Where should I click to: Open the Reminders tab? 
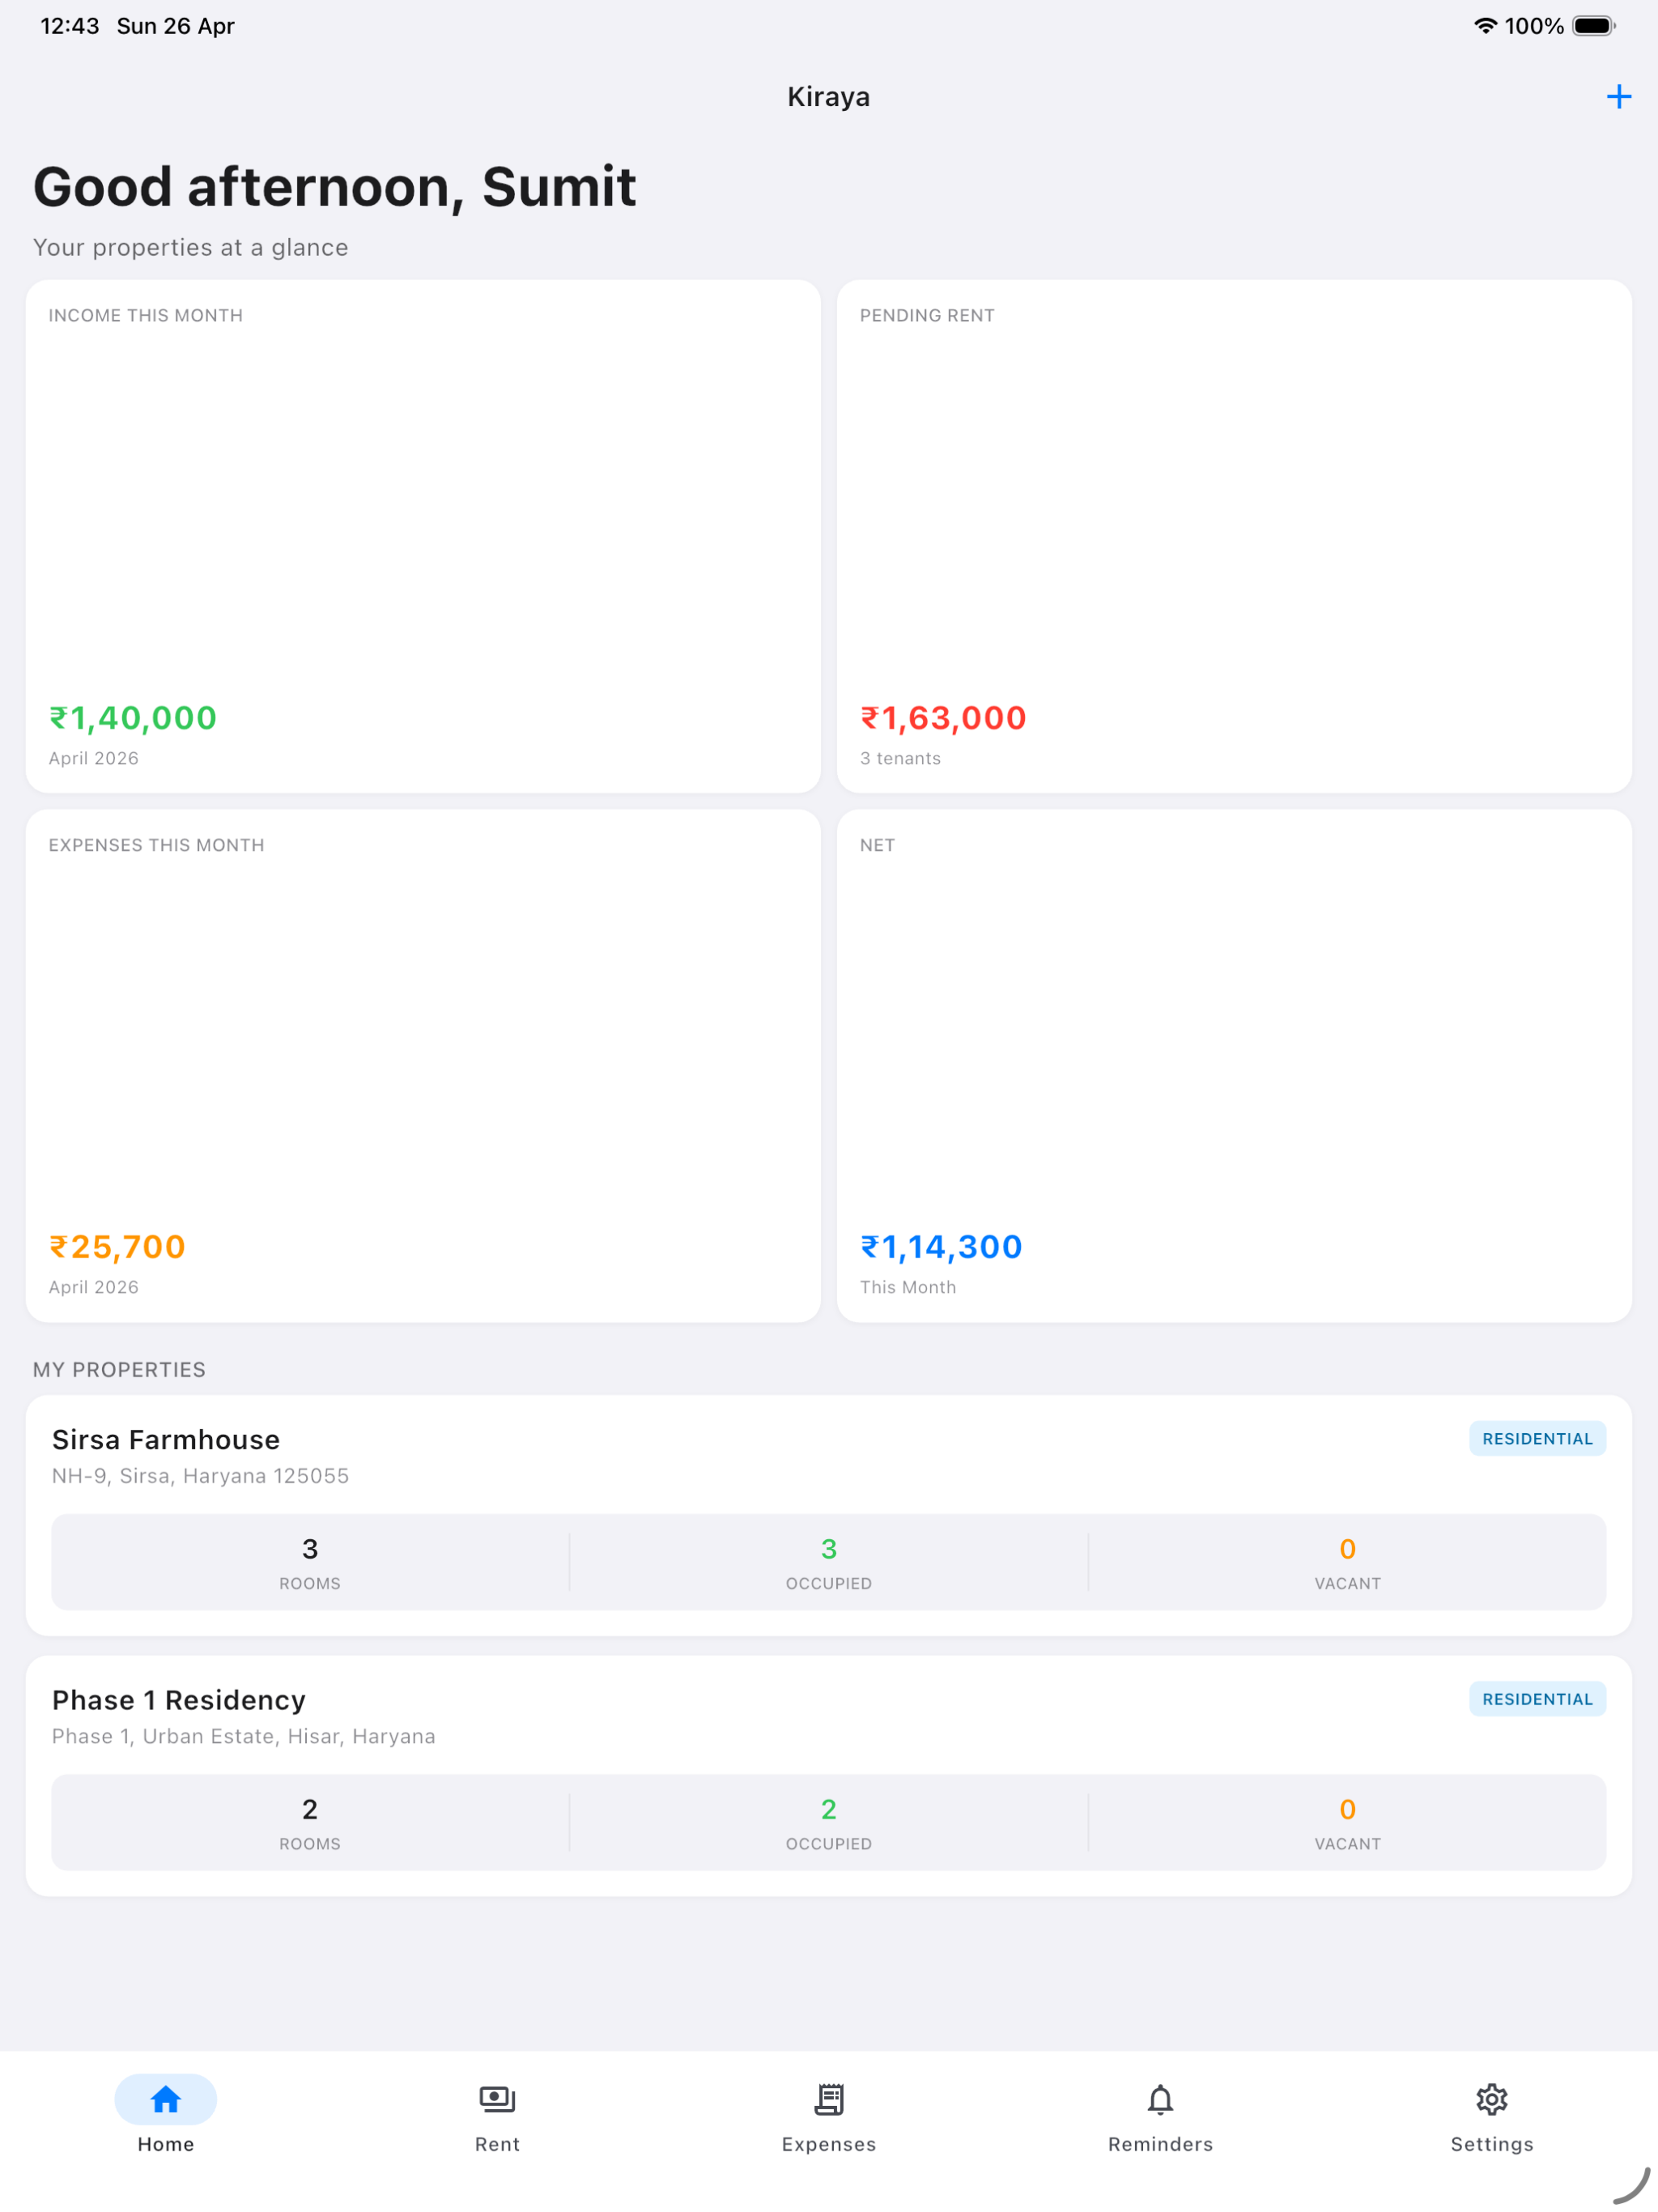point(1160,2114)
